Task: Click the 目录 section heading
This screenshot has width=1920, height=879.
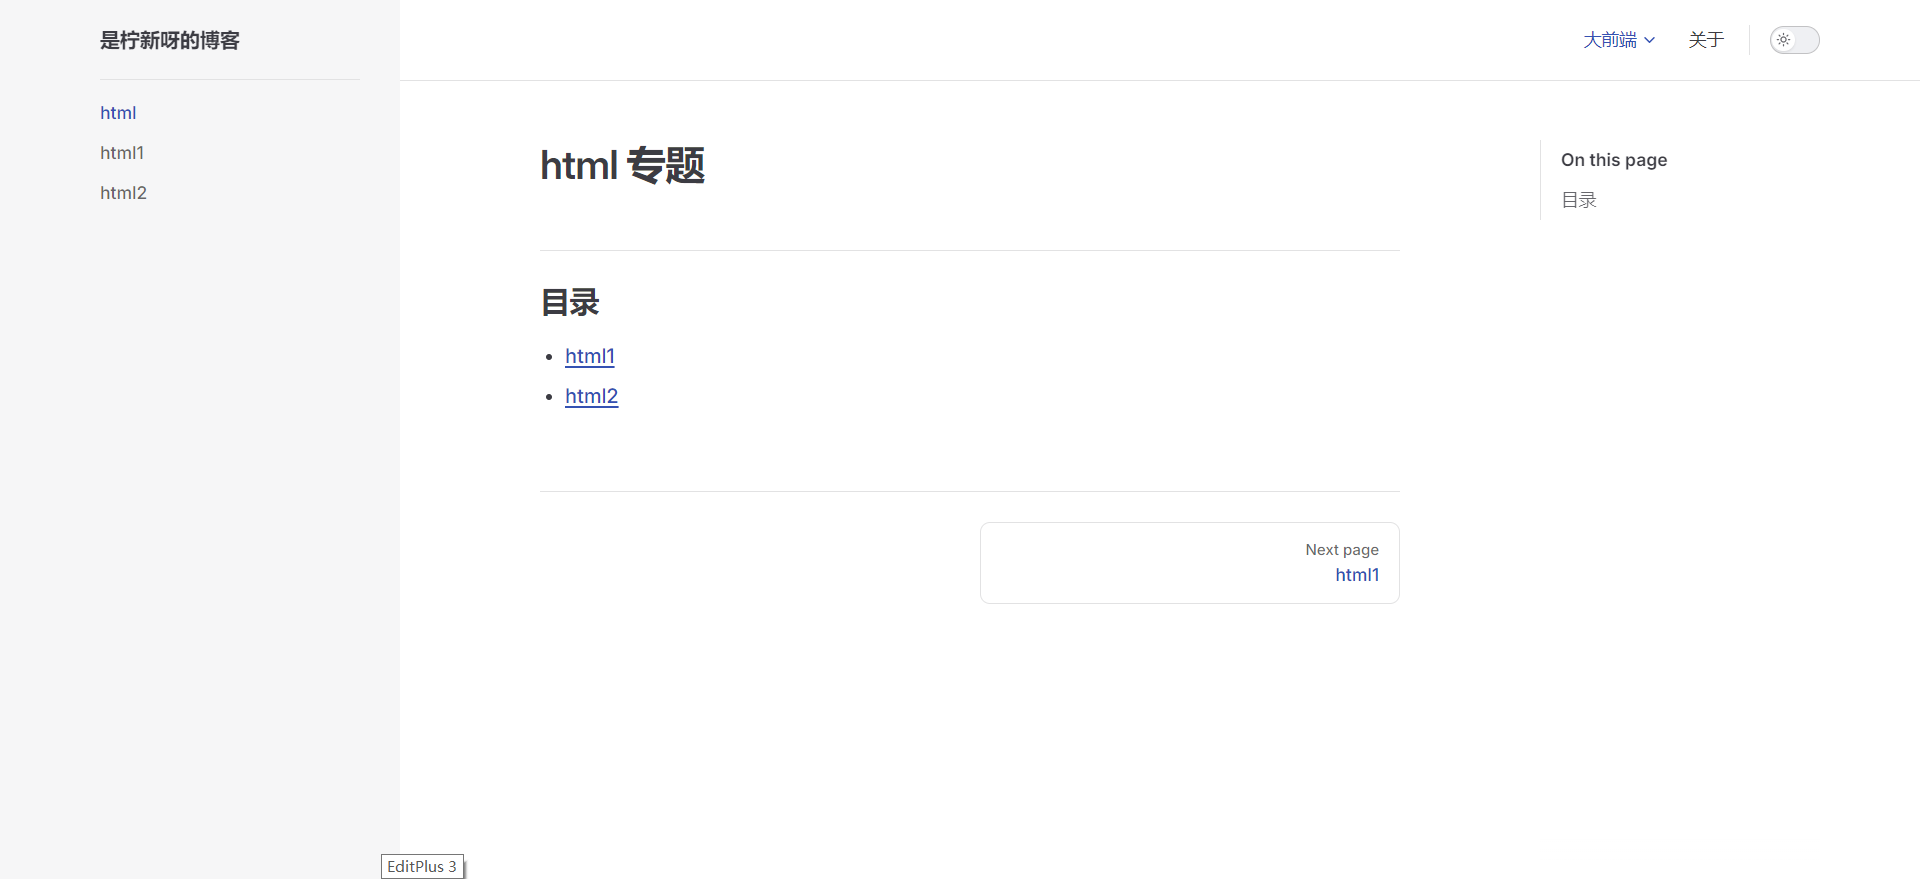Action: coord(570,302)
